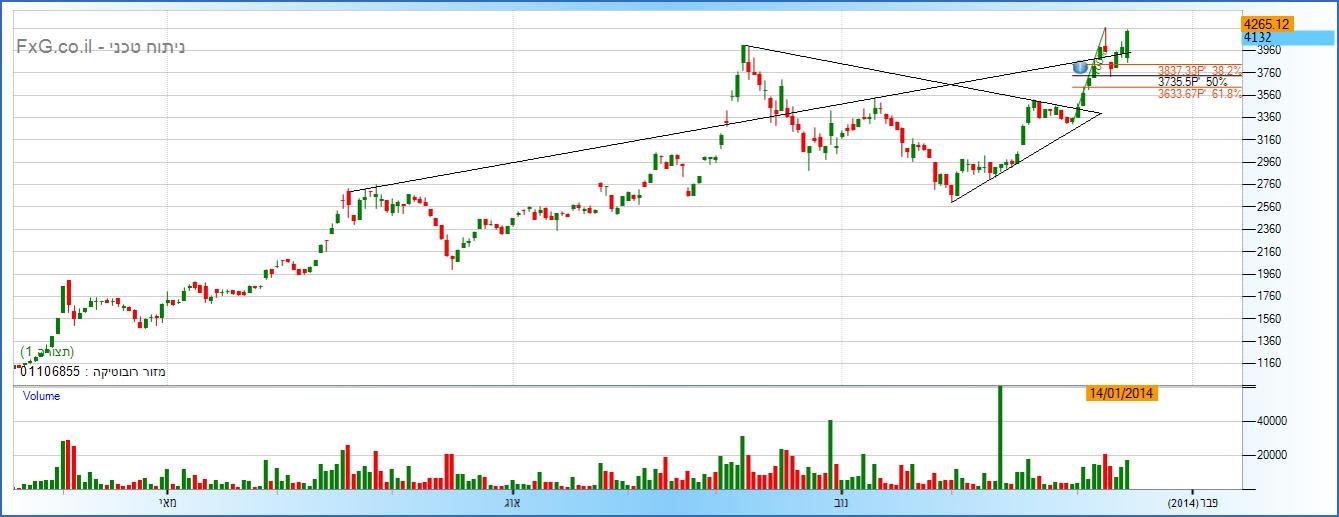Viewport: 1339px width, 517px height.
Task: Click the orange 4265.12 price label
Action: click(x=1266, y=23)
